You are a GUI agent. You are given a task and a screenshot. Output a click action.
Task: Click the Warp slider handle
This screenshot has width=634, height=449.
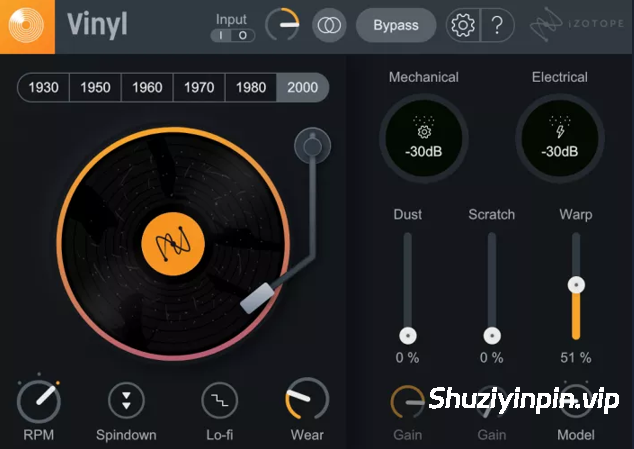pyautogui.click(x=576, y=285)
